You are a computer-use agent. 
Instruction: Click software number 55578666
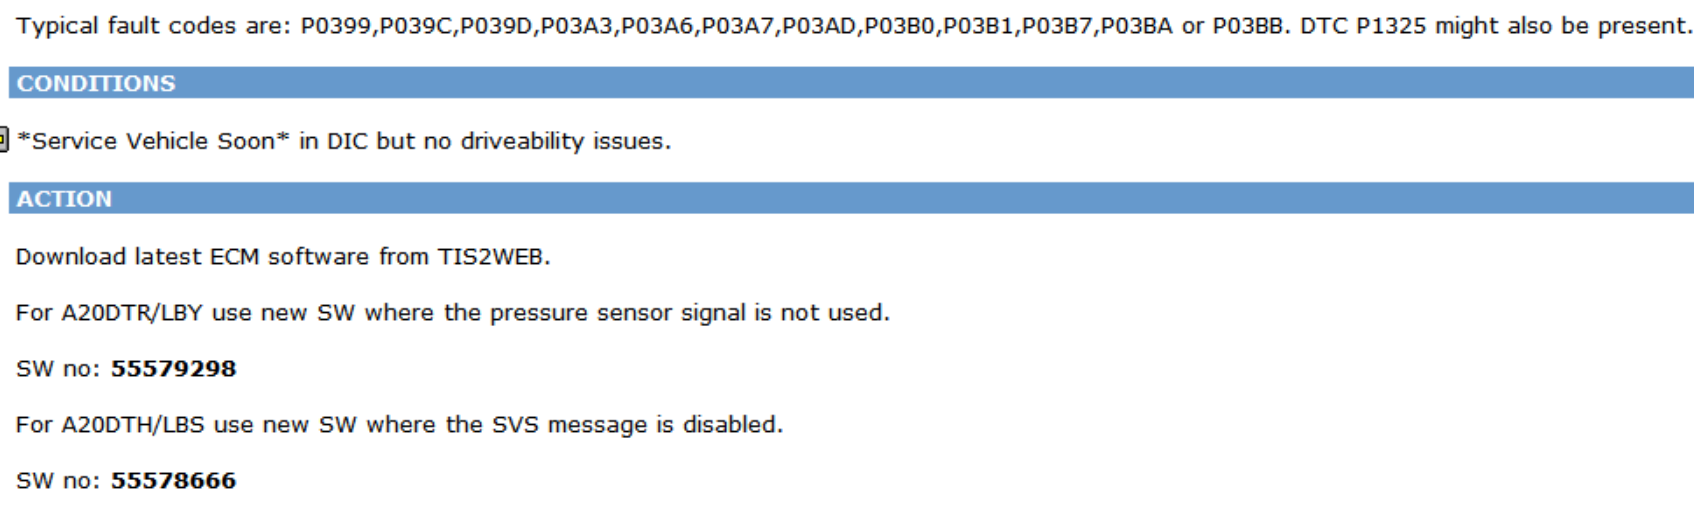[173, 480]
